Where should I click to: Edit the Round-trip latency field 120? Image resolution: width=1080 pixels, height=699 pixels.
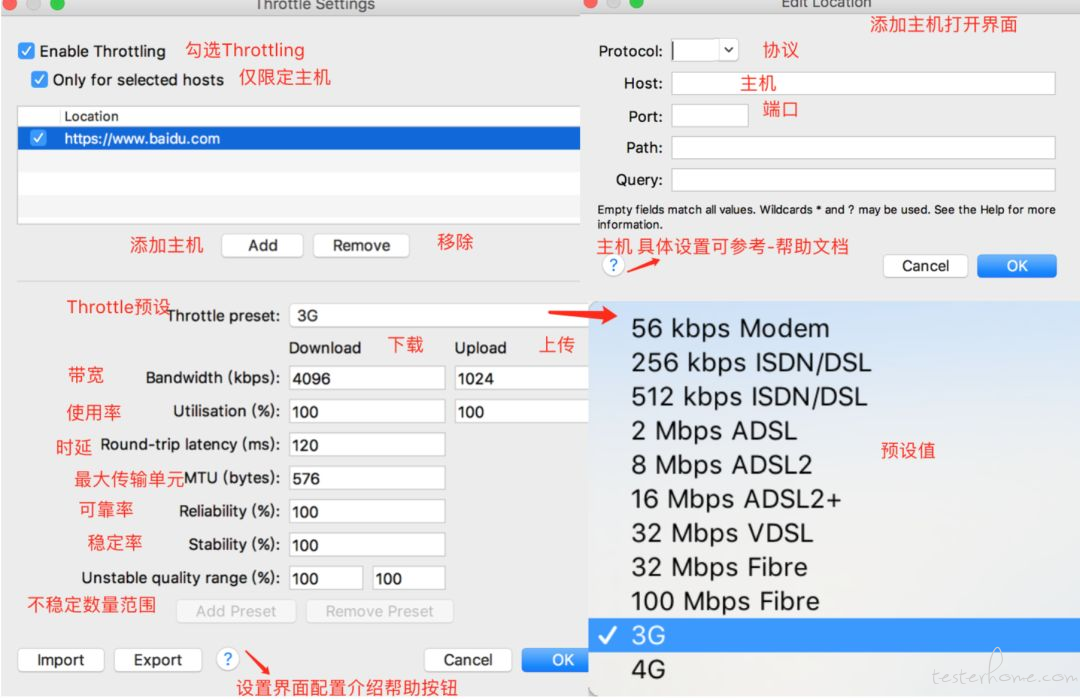coord(367,445)
